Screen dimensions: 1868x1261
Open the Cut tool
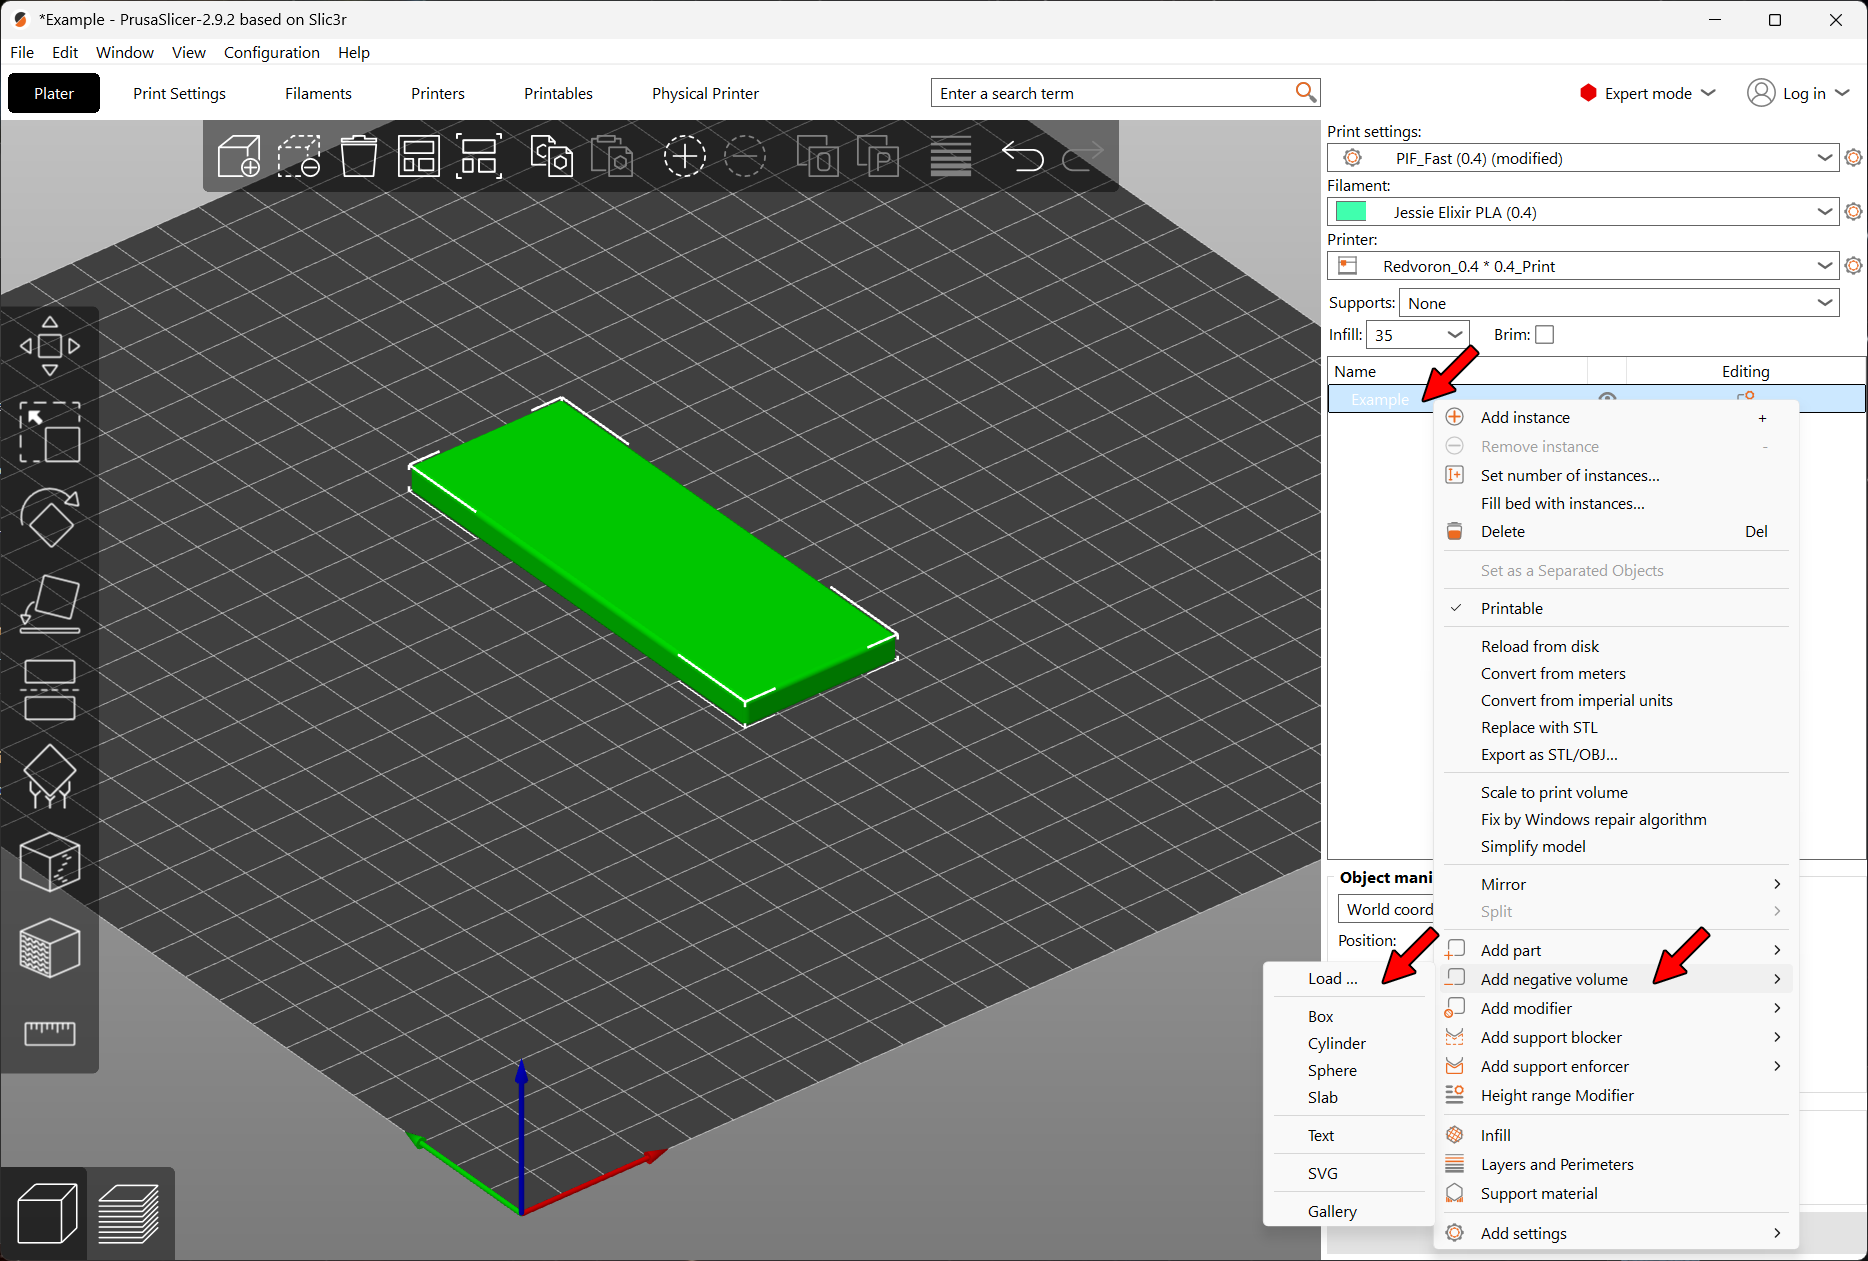50,690
